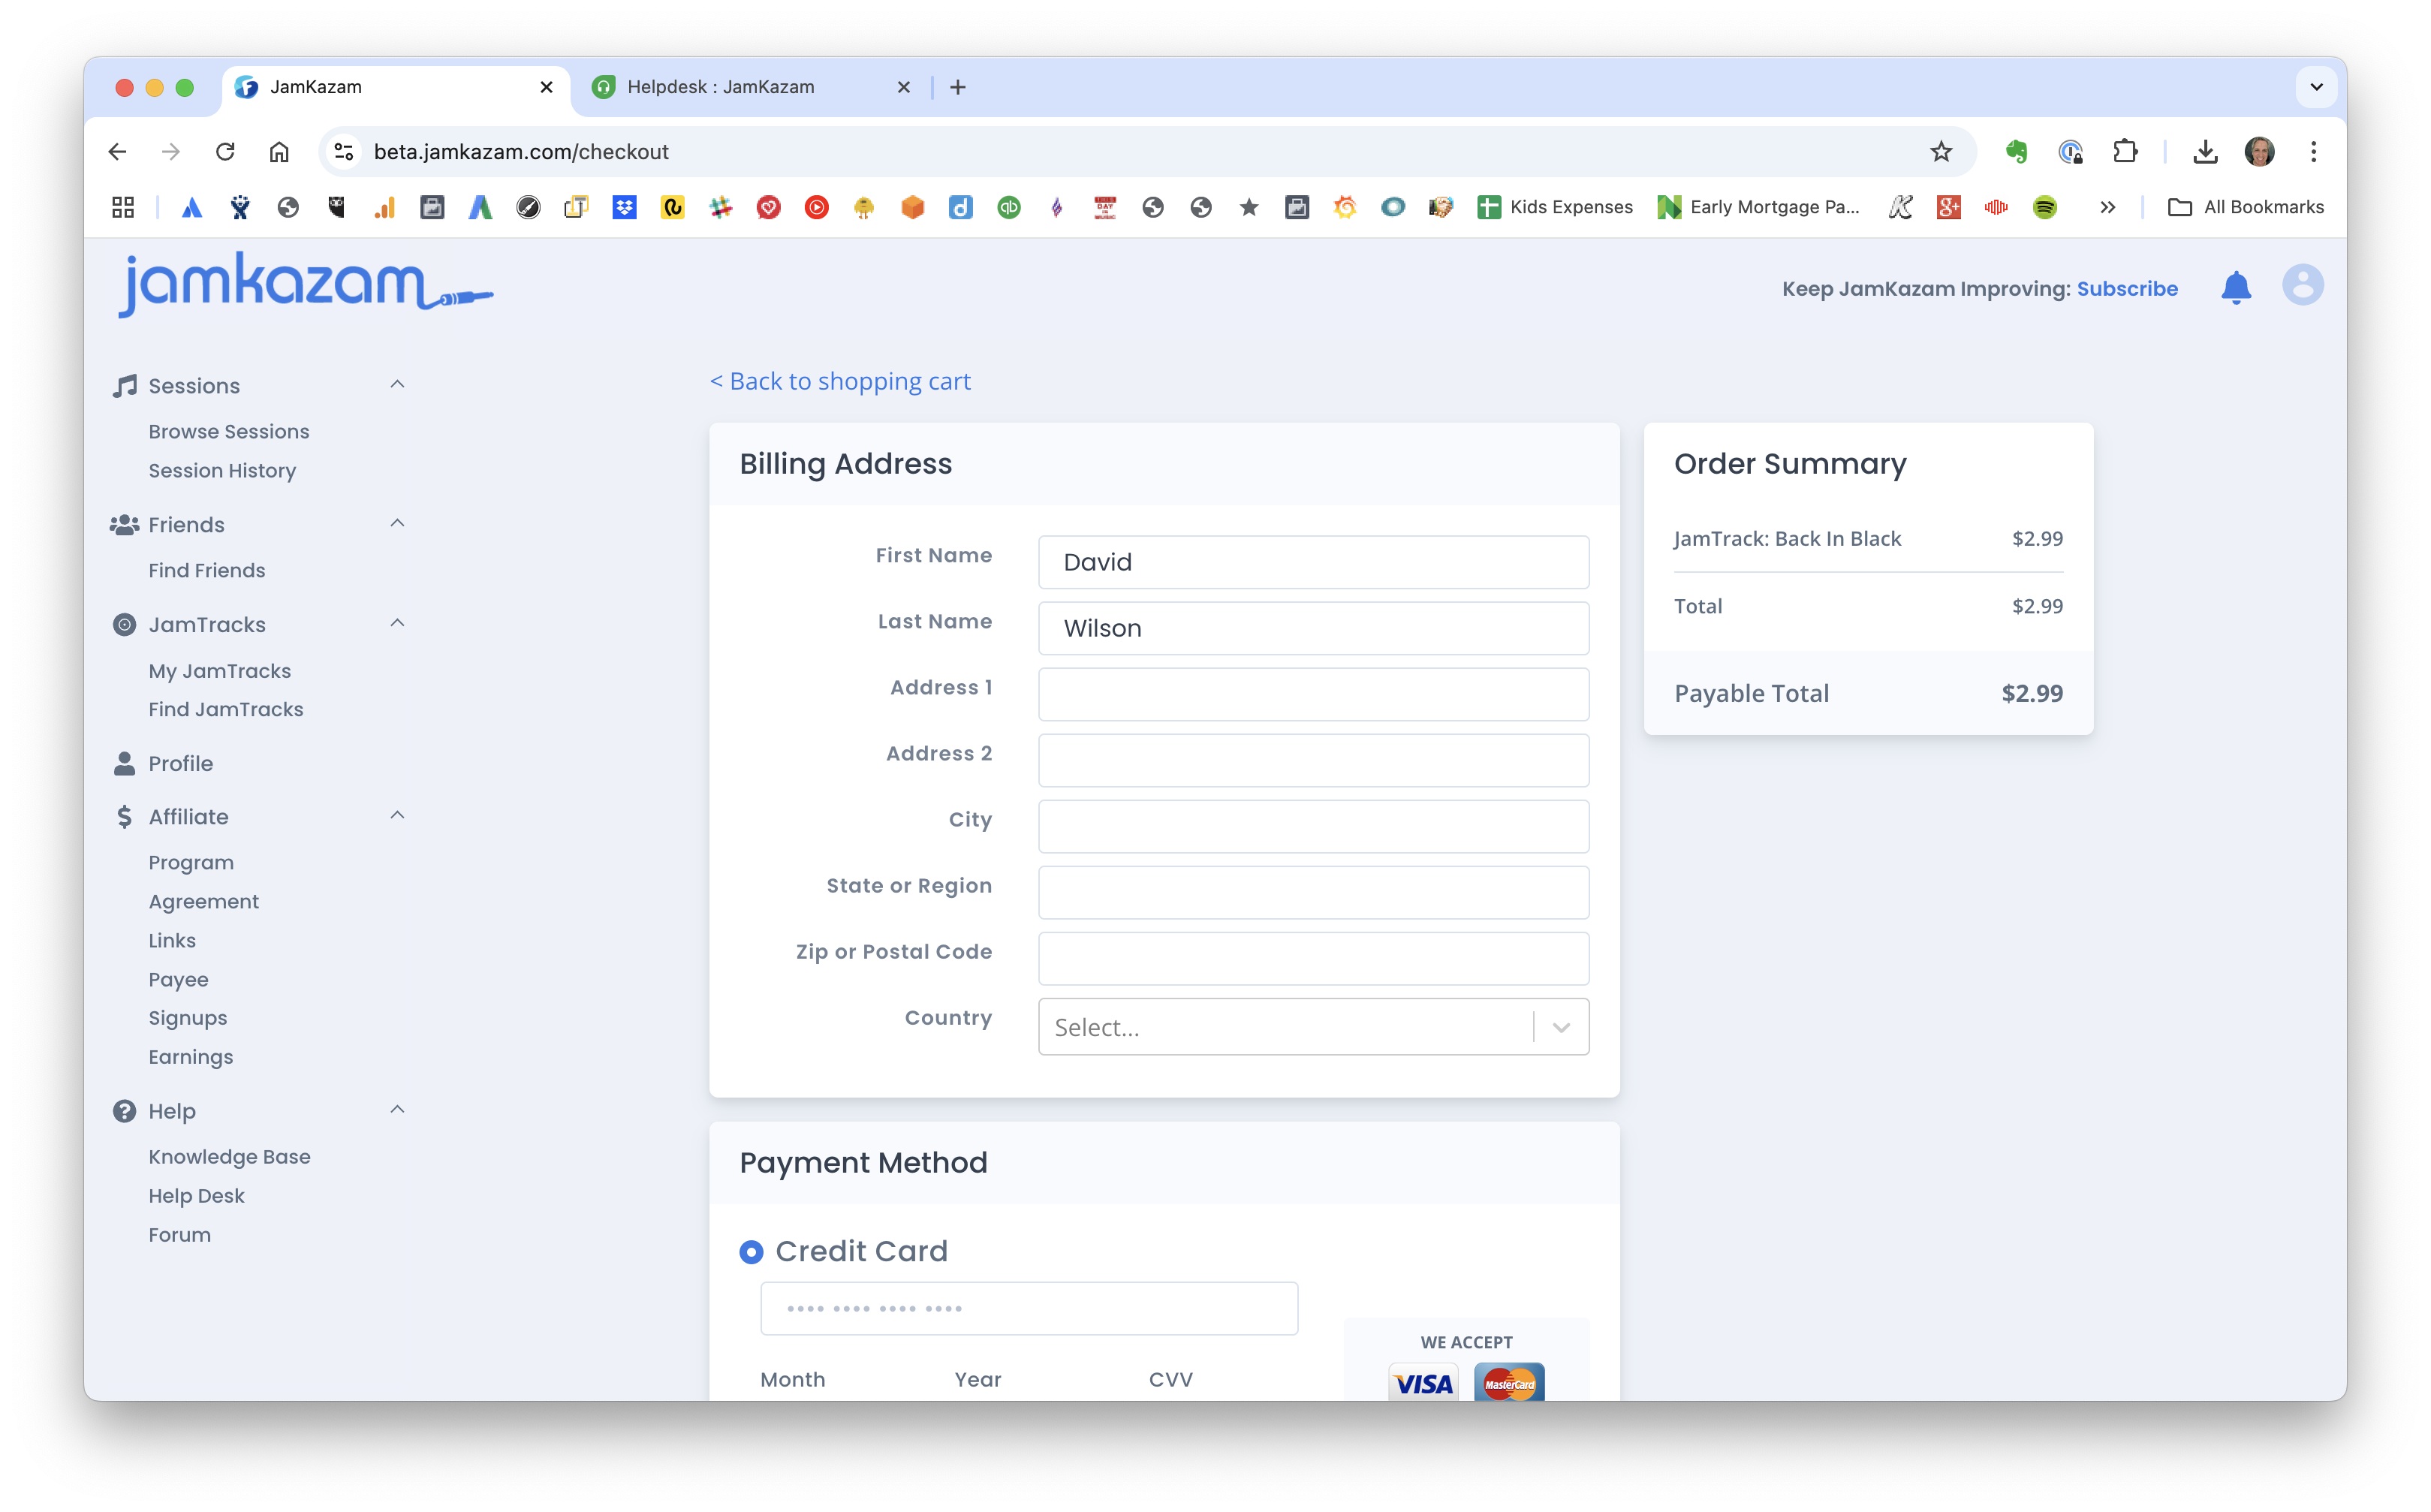Collapse the Sessions sidebar section
This screenshot has height=1512, width=2431.
pos(397,385)
